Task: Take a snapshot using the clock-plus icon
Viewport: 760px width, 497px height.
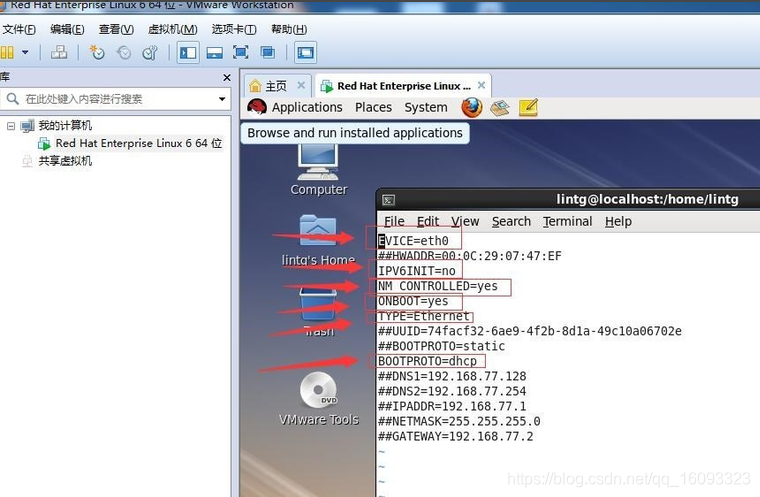Action: coord(97,52)
